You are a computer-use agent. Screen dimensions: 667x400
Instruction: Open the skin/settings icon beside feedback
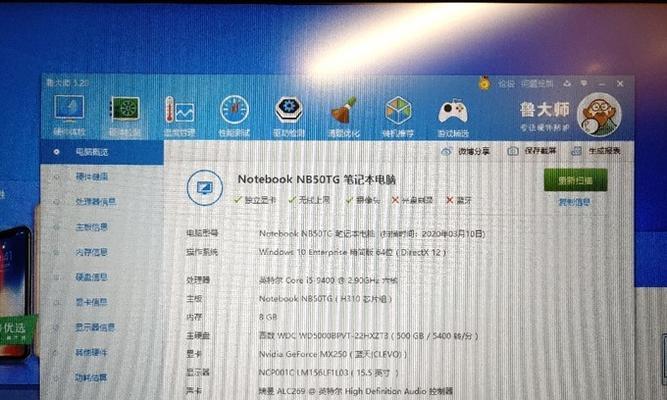tap(567, 83)
